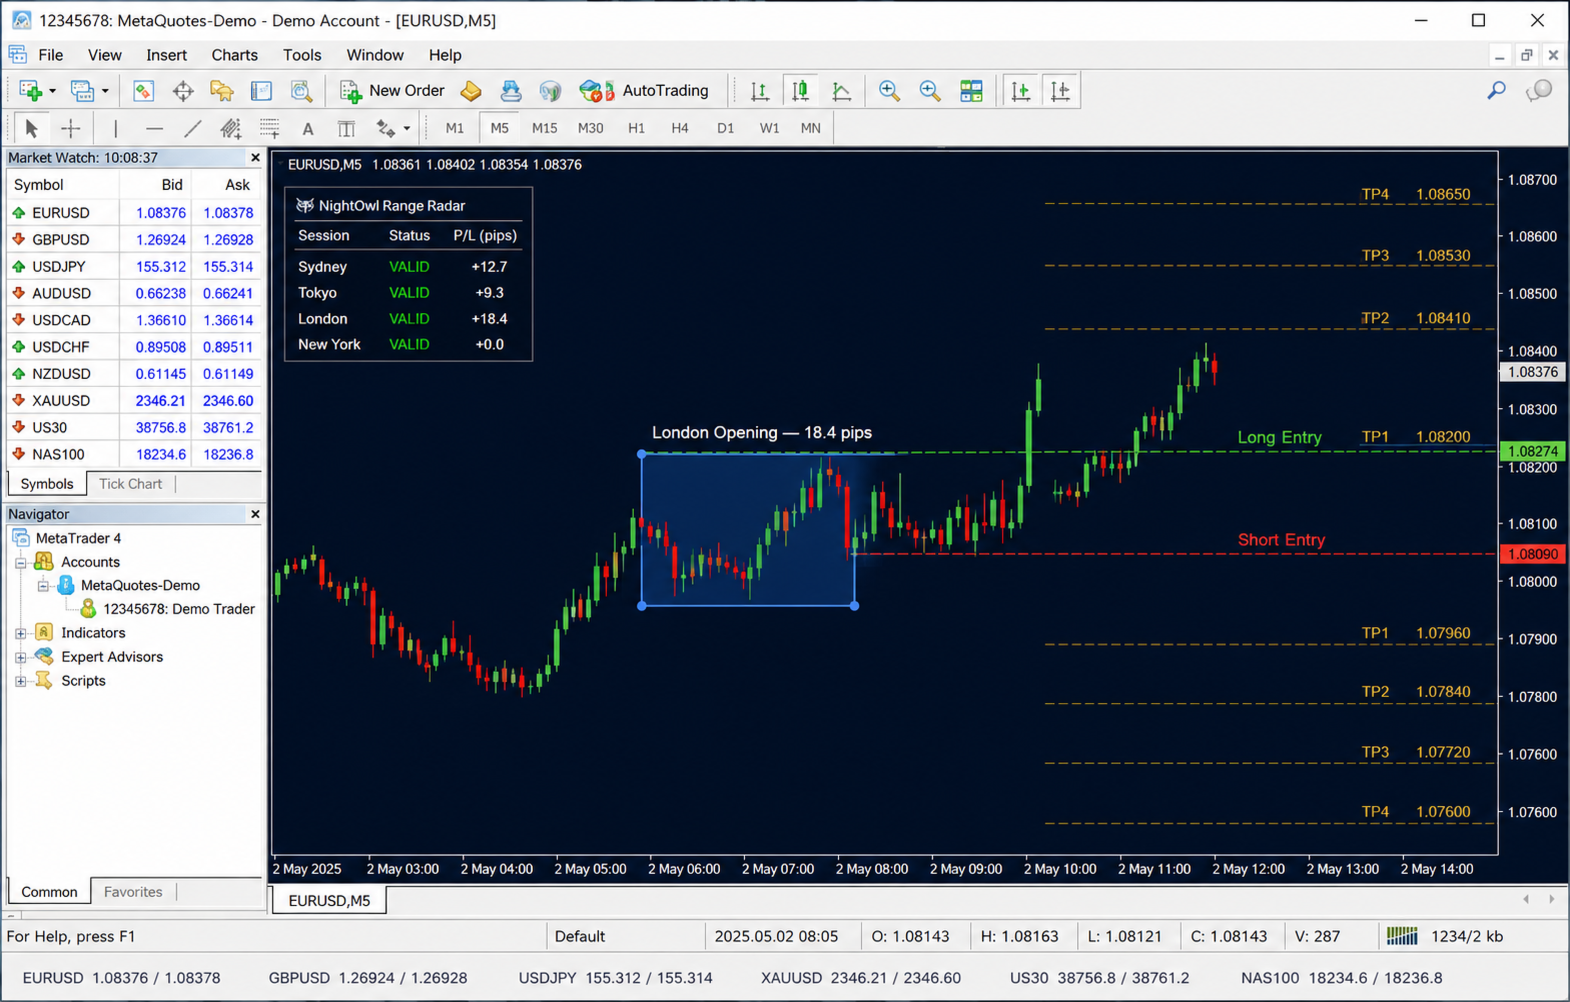Select the blue London Opening range rectangle
This screenshot has height=1002, width=1570.
point(748,530)
